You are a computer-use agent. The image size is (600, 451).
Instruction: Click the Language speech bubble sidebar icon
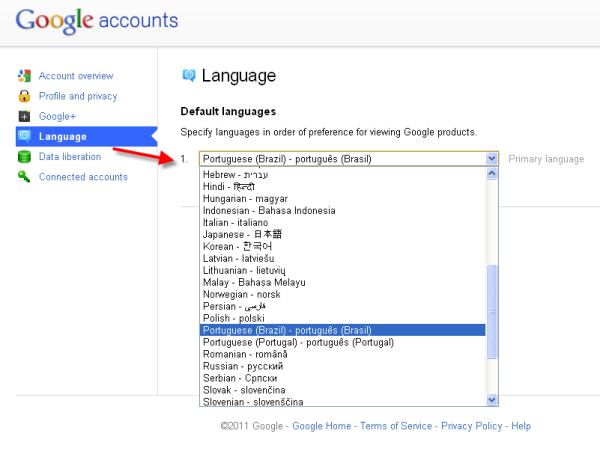[x=24, y=136]
